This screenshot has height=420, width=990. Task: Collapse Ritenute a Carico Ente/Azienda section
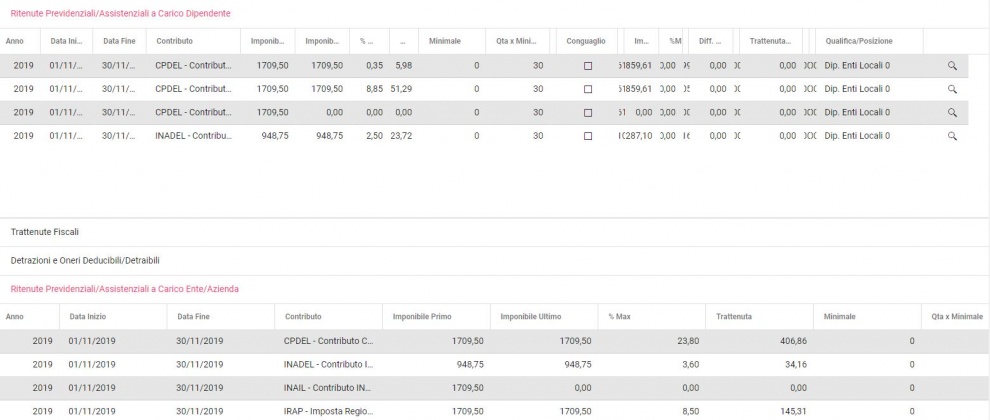click(124, 289)
